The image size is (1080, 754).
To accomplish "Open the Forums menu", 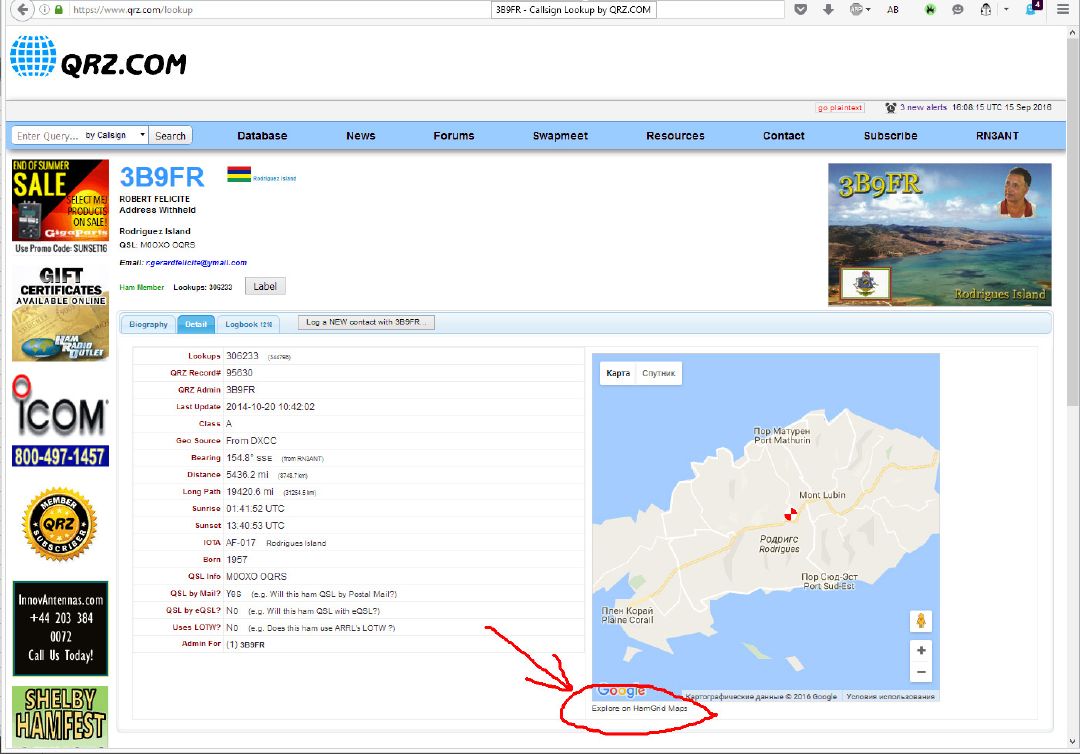I will click(454, 136).
